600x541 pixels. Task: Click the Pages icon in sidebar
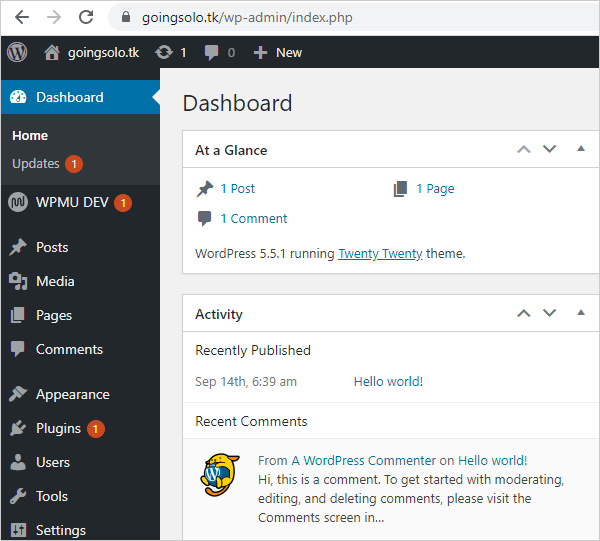[18, 315]
